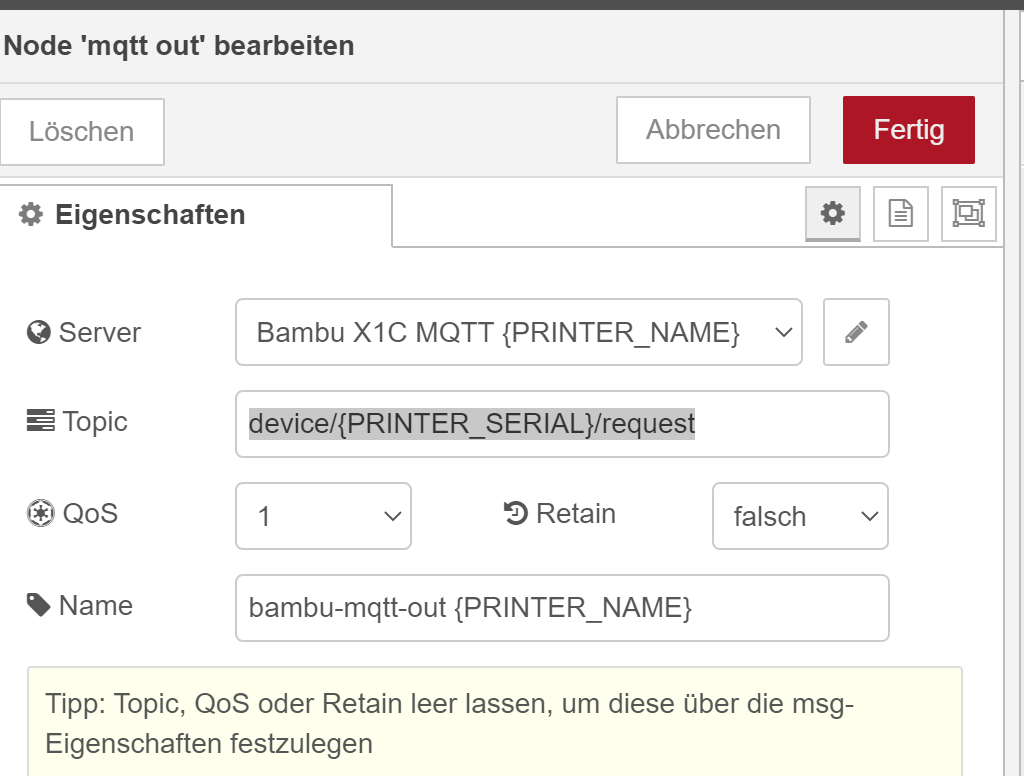Open the Retain dropdown showing falsch
1024x776 pixels.
pos(800,516)
